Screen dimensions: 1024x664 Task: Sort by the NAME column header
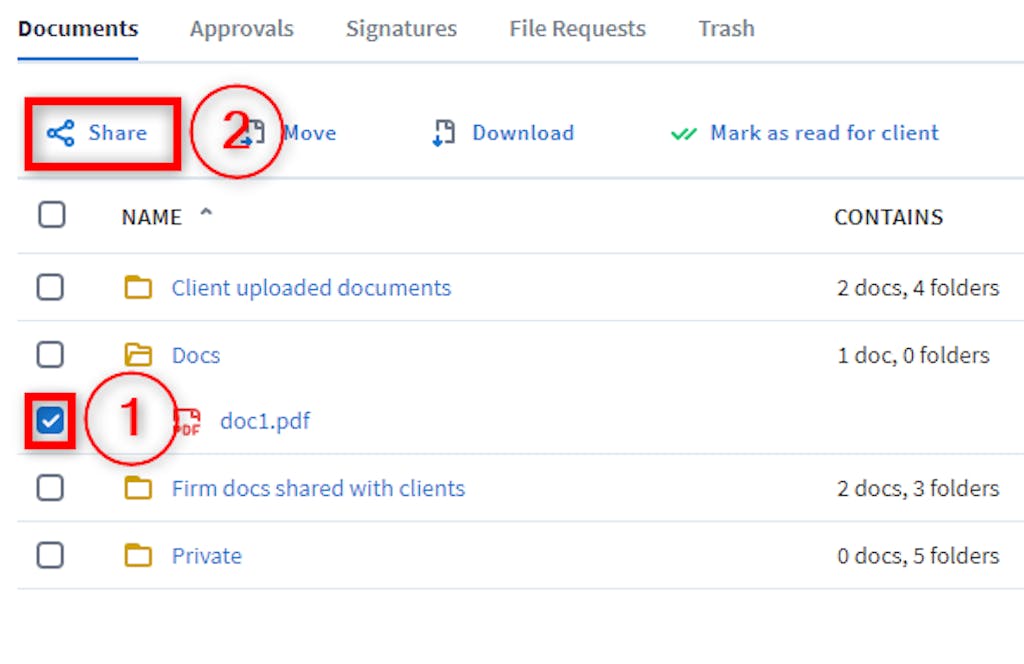click(152, 217)
